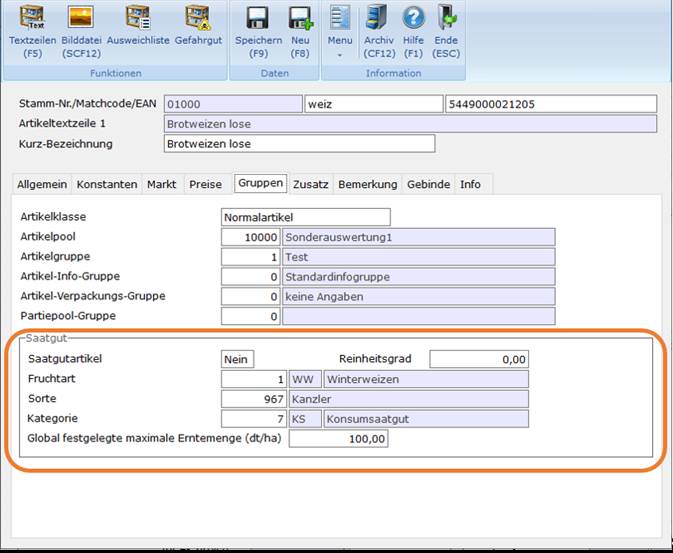
Task: Click the empty Partiepool-Gruppe description field
Action: coord(418,316)
